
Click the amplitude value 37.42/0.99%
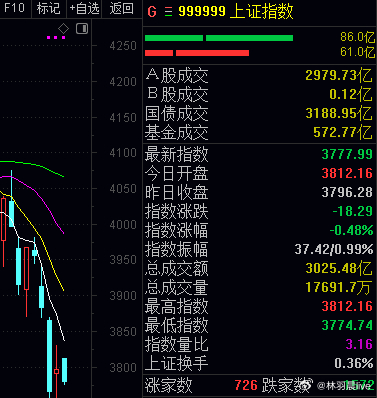(334, 249)
